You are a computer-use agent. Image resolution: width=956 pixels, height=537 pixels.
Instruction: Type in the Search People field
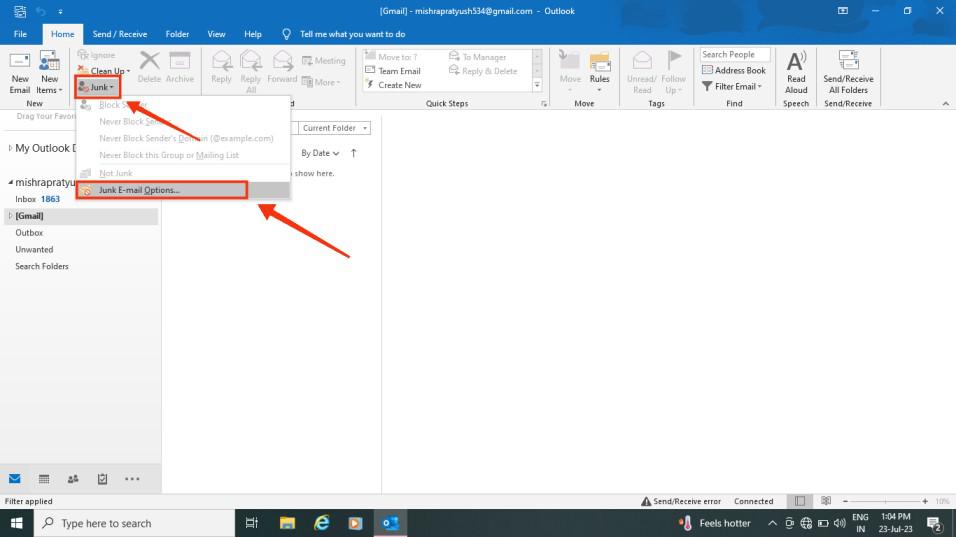735,54
